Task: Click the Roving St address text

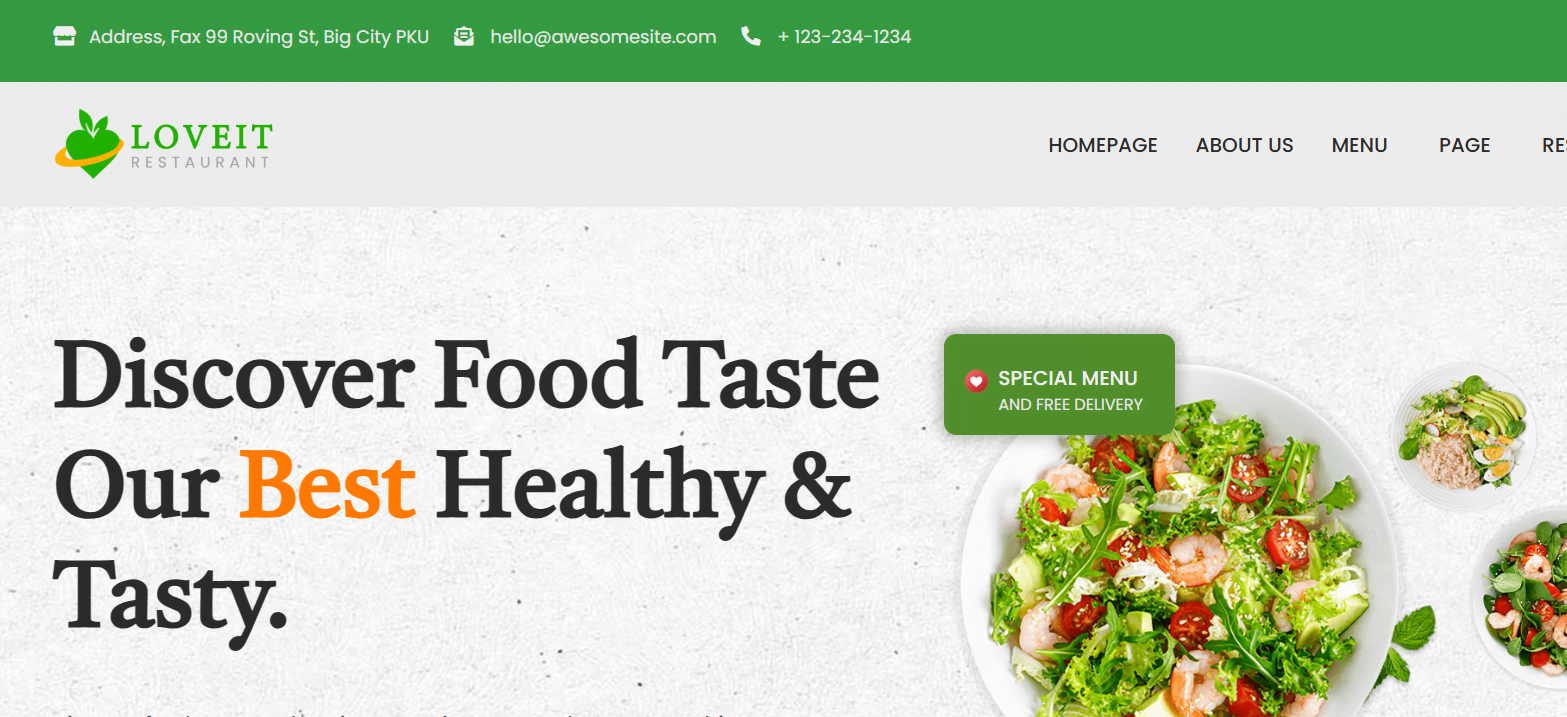Action: (259, 37)
